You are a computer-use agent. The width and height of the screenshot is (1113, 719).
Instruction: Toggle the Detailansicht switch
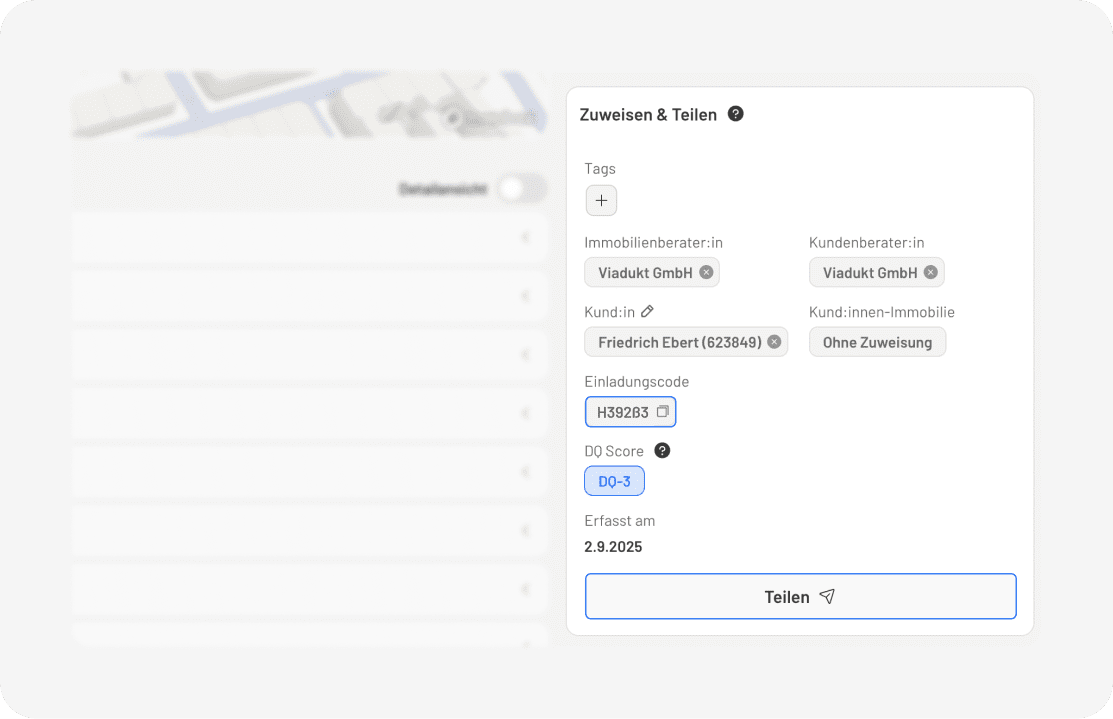click(523, 188)
